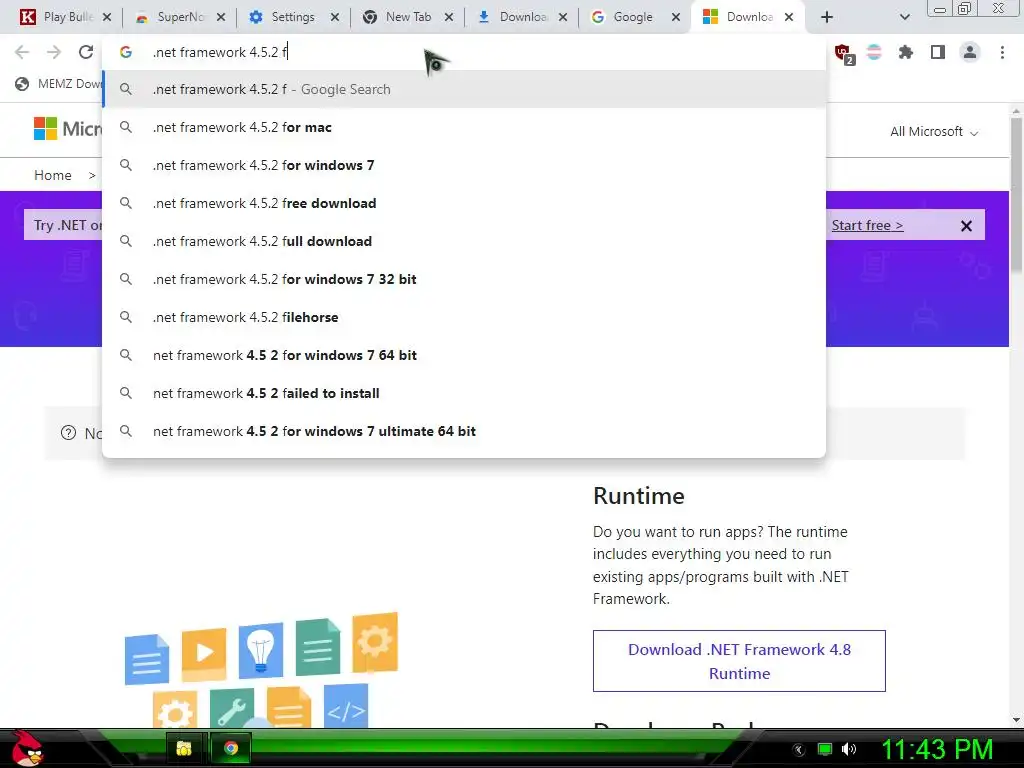Click the Google G icon in address bar
This screenshot has height=768, width=1024.
126,52
